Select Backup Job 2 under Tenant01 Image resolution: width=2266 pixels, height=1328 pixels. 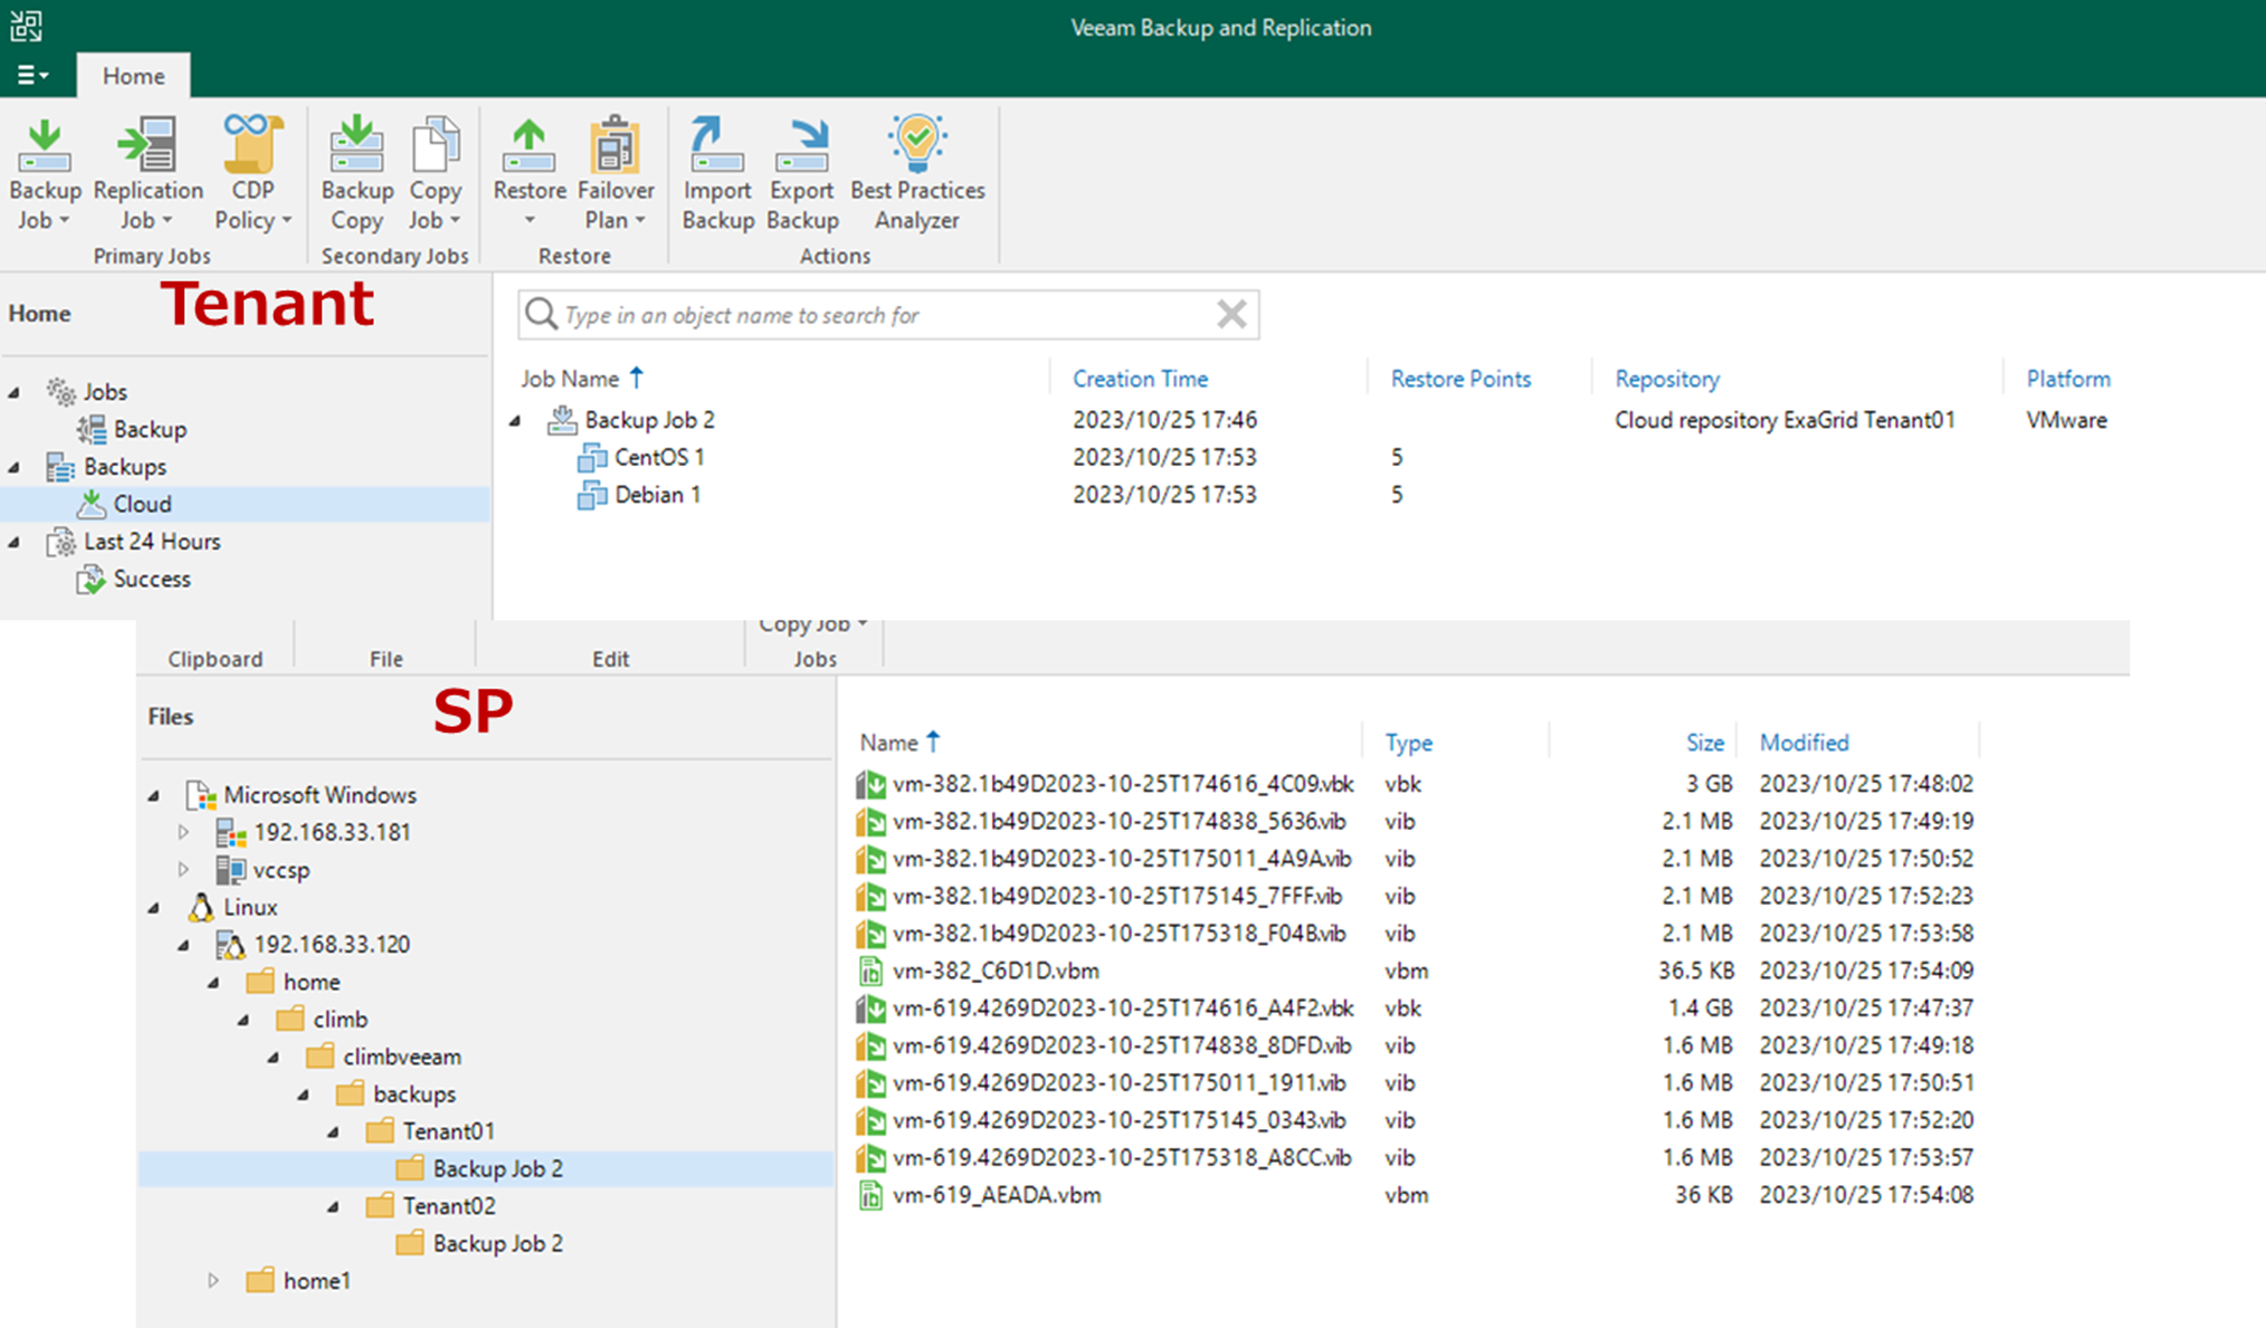pyautogui.click(x=487, y=1169)
